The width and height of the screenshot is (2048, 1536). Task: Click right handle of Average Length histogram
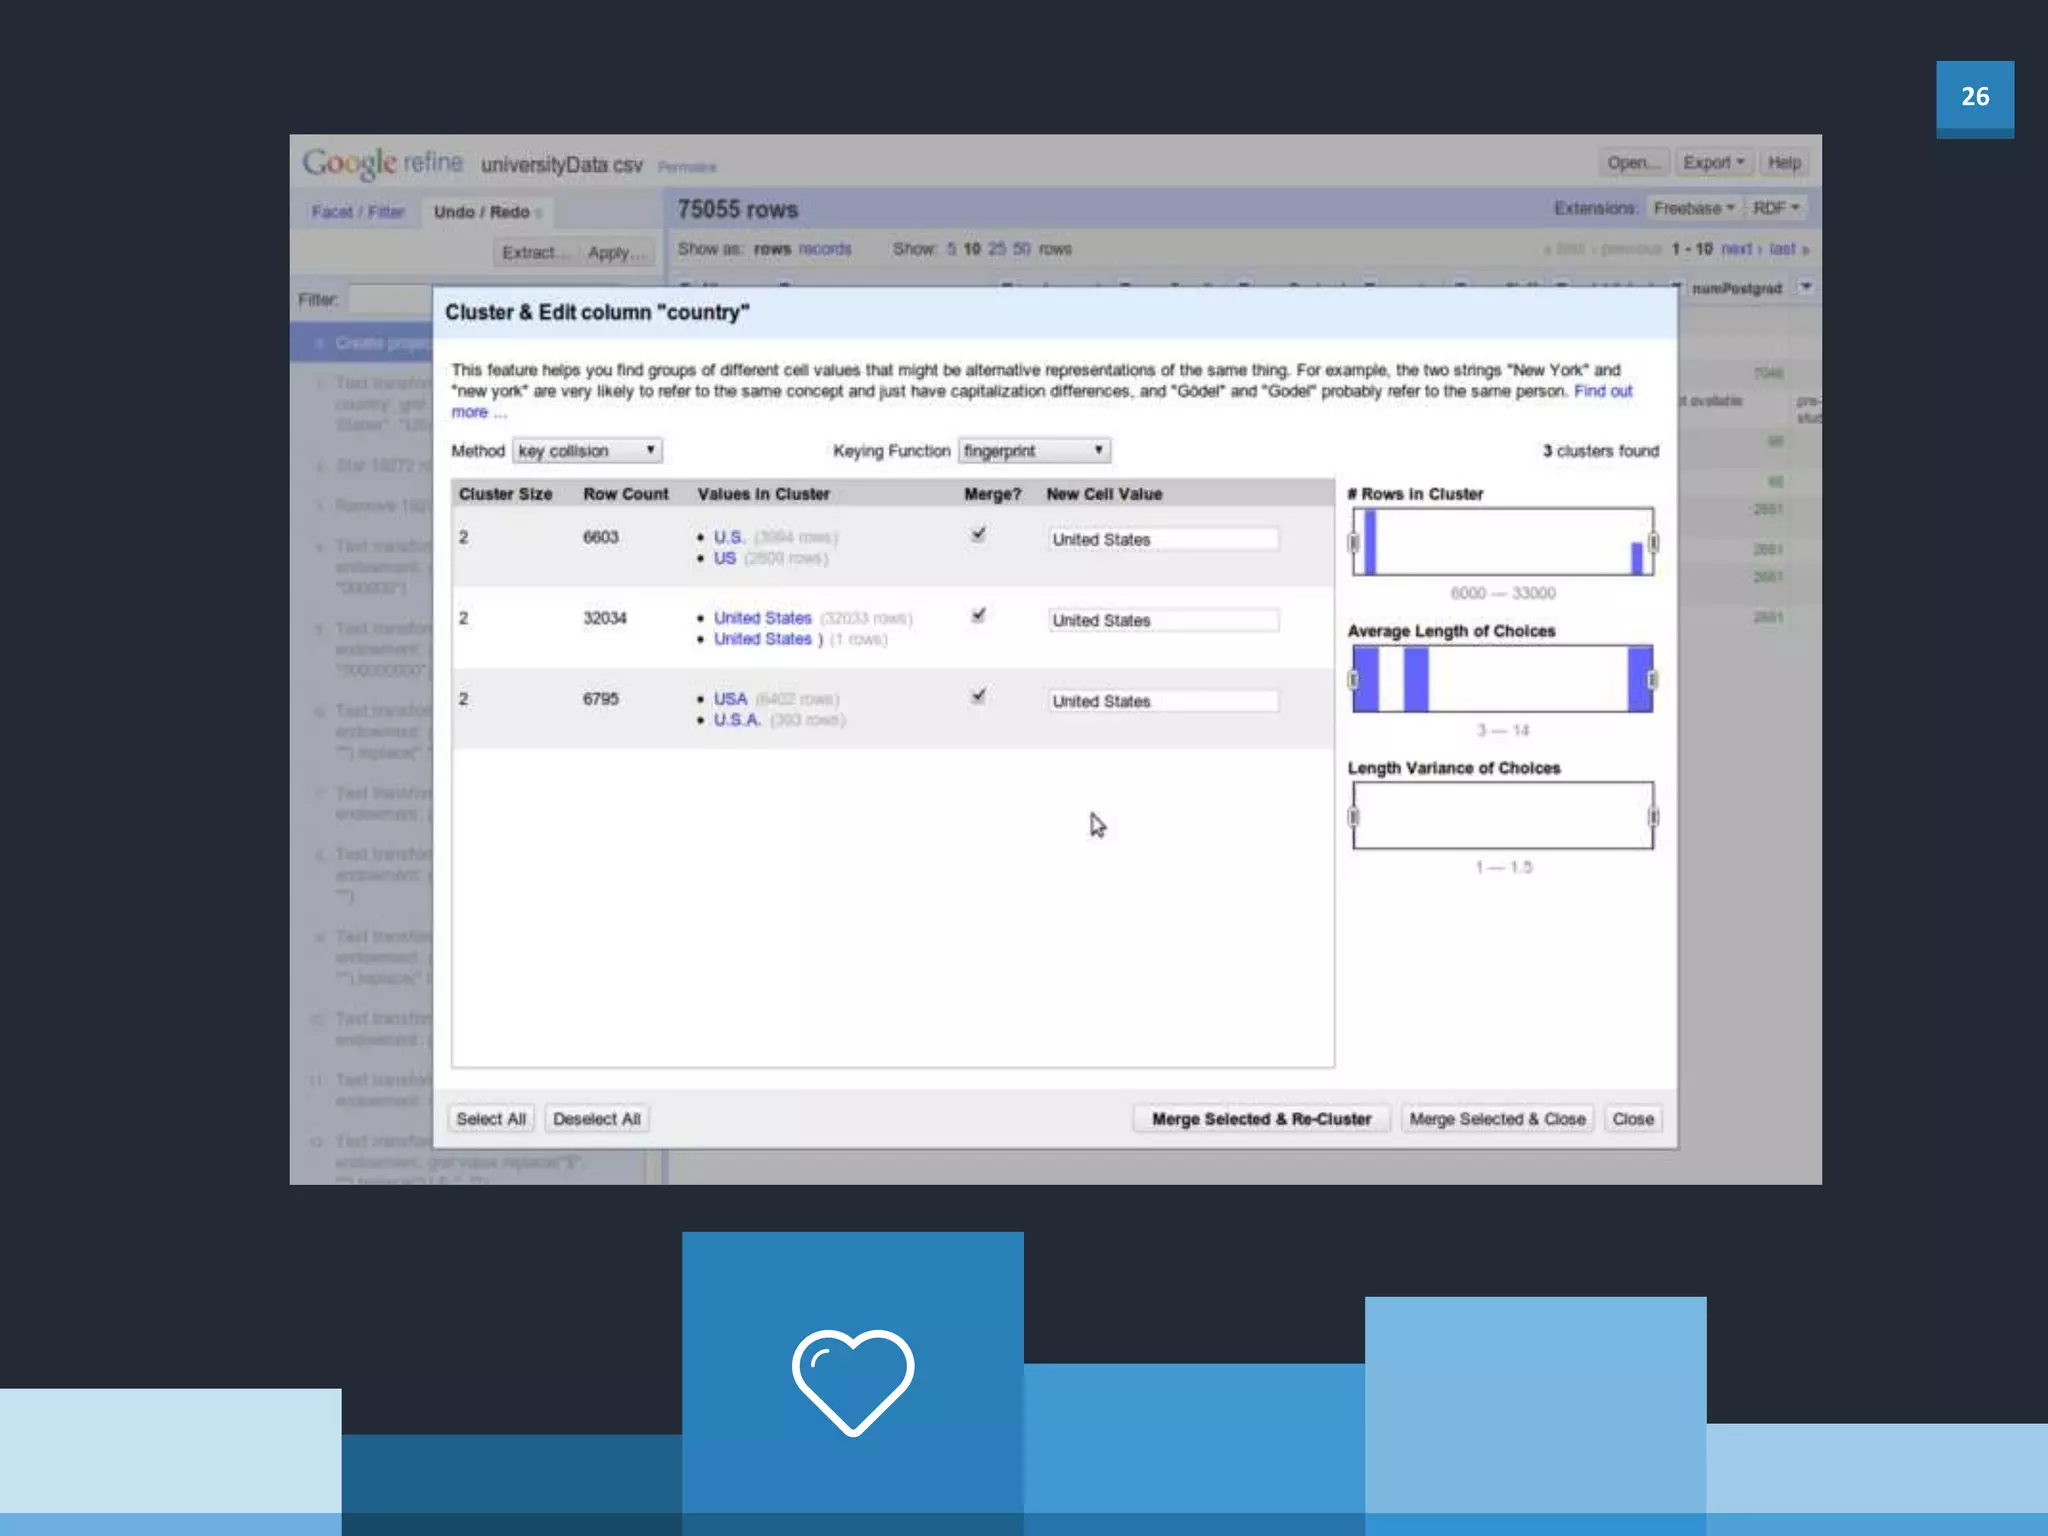pos(1652,680)
